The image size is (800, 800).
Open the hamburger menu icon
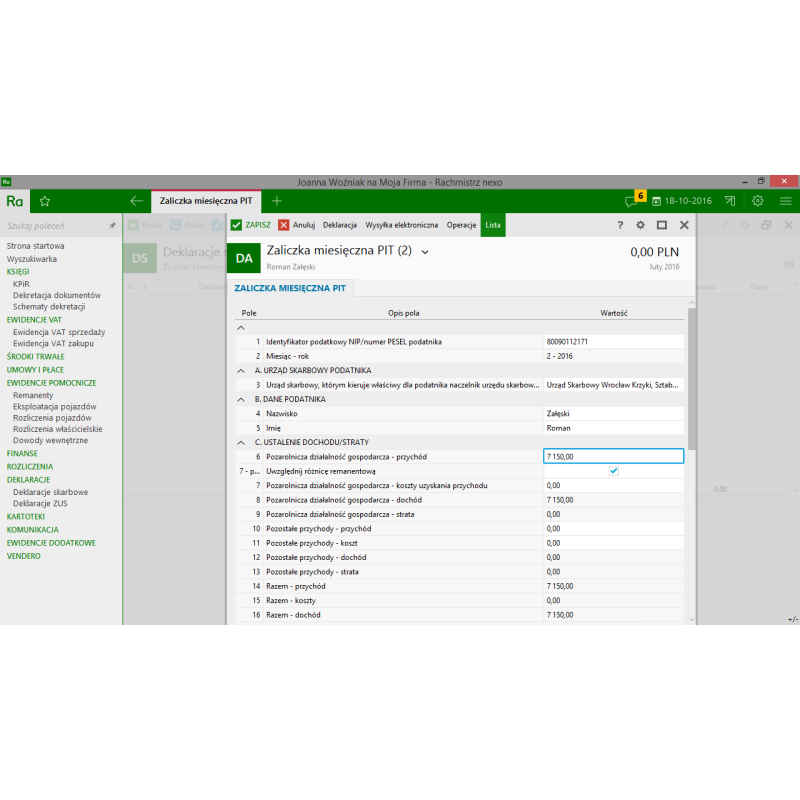tap(786, 201)
